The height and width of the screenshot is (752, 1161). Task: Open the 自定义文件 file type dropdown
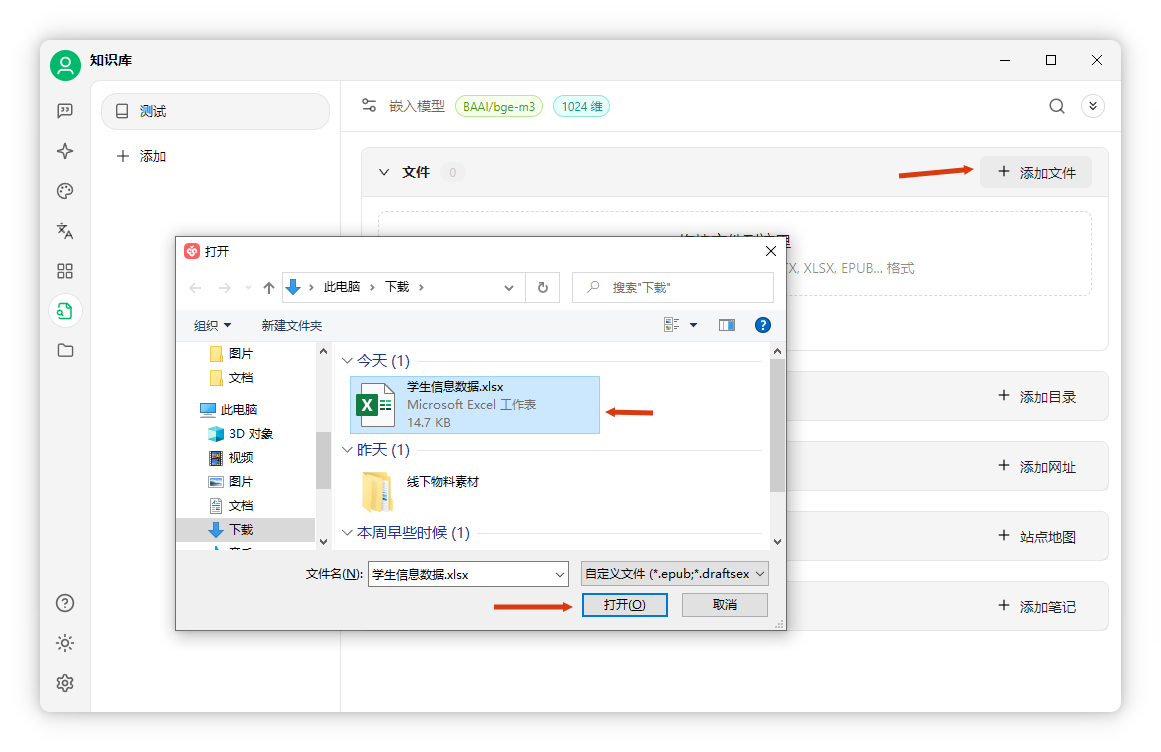[675, 574]
